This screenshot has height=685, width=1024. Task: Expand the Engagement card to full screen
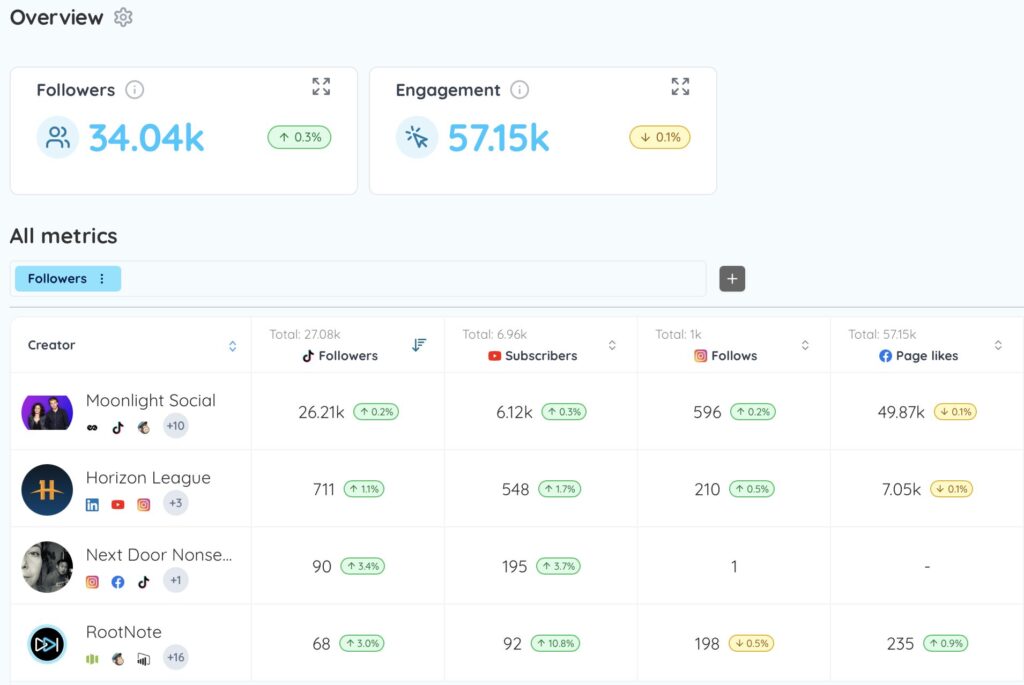pyautogui.click(x=680, y=86)
